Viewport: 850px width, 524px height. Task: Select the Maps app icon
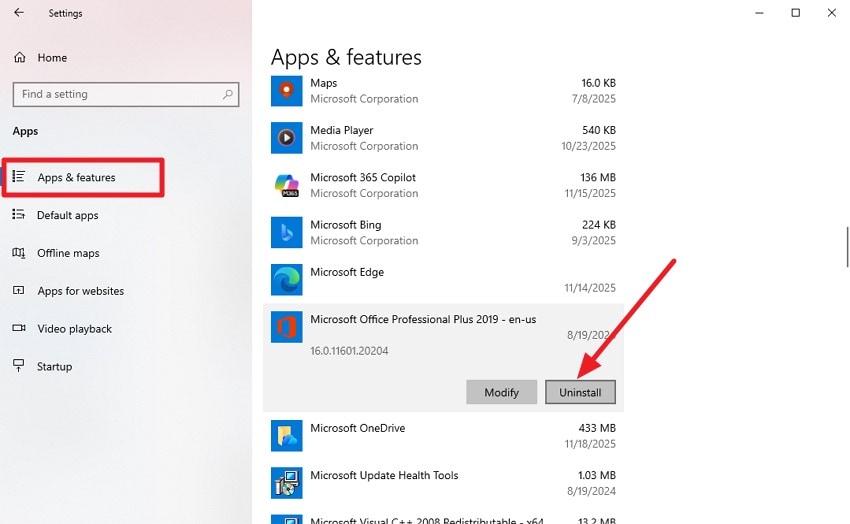pos(287,91)
